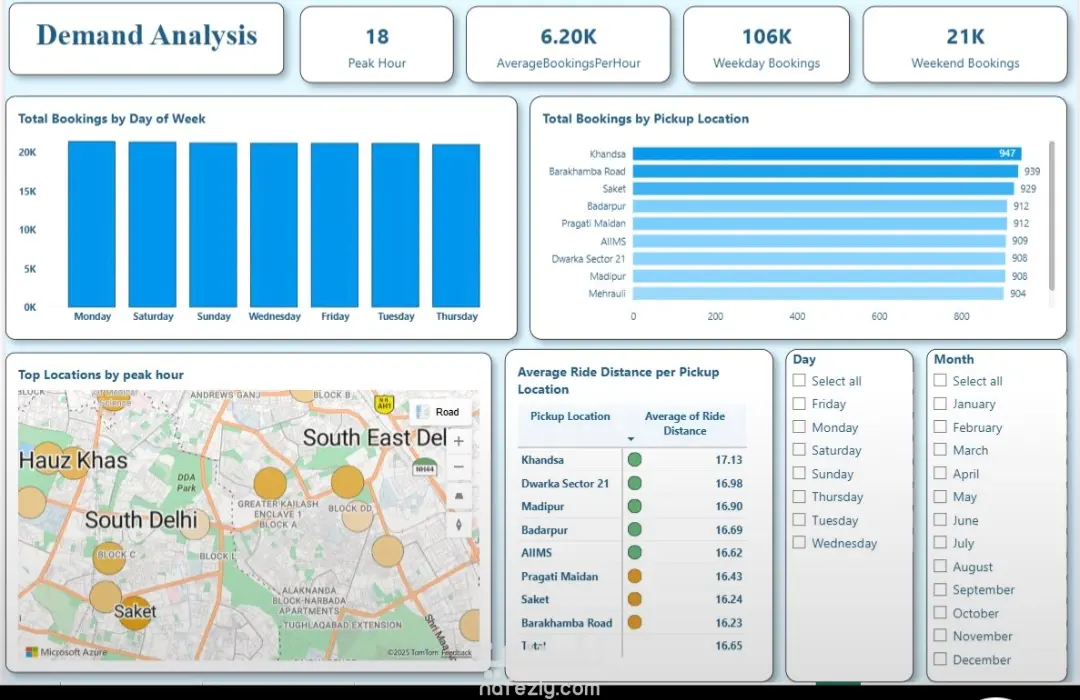Select the Khandsa bar showing 947
The image size is (1080, 700).
tap(827, 154)
